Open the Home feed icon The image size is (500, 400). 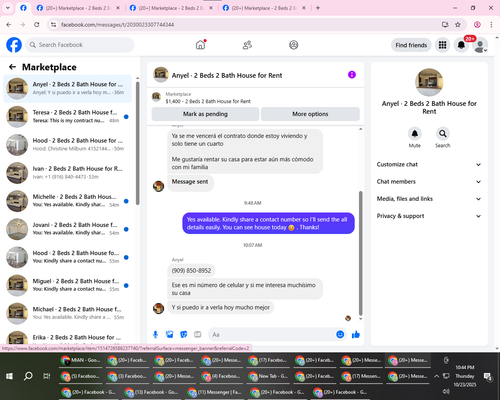[x=200, y=45]
